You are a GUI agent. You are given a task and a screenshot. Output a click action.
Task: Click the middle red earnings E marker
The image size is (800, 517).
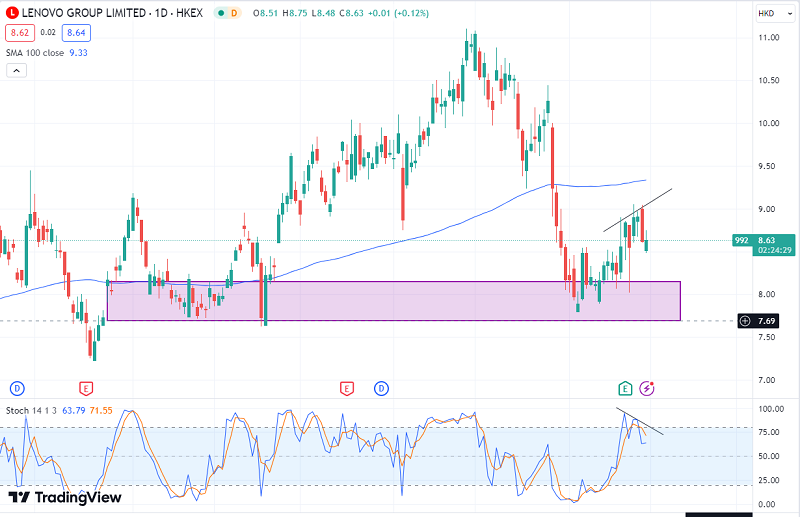pyautogui.click(x=347, y=387)
